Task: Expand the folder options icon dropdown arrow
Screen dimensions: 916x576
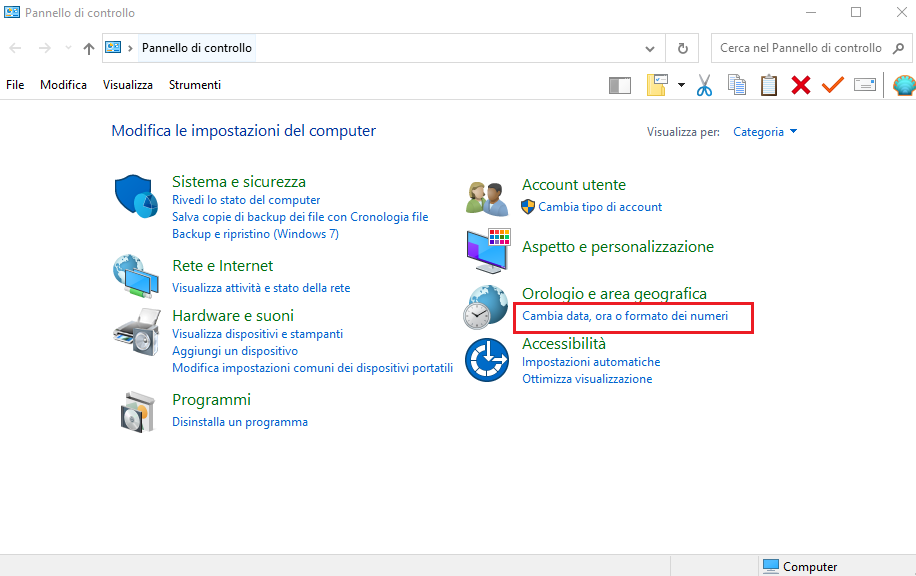Action: 681,85
